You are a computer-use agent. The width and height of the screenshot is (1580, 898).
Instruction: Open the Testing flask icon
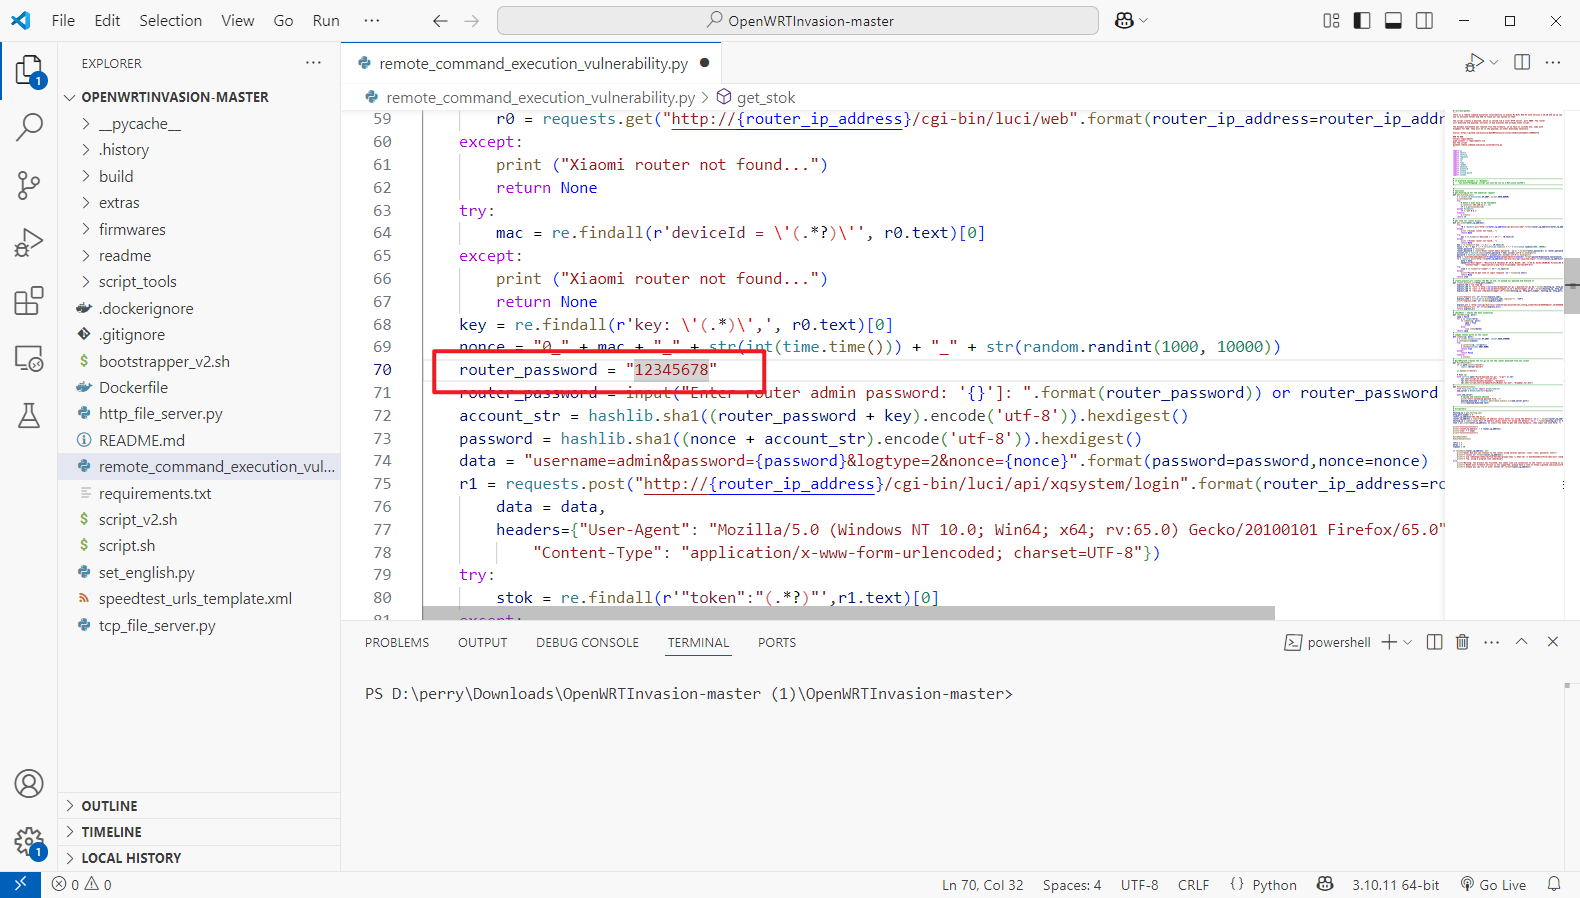[29, 416]
